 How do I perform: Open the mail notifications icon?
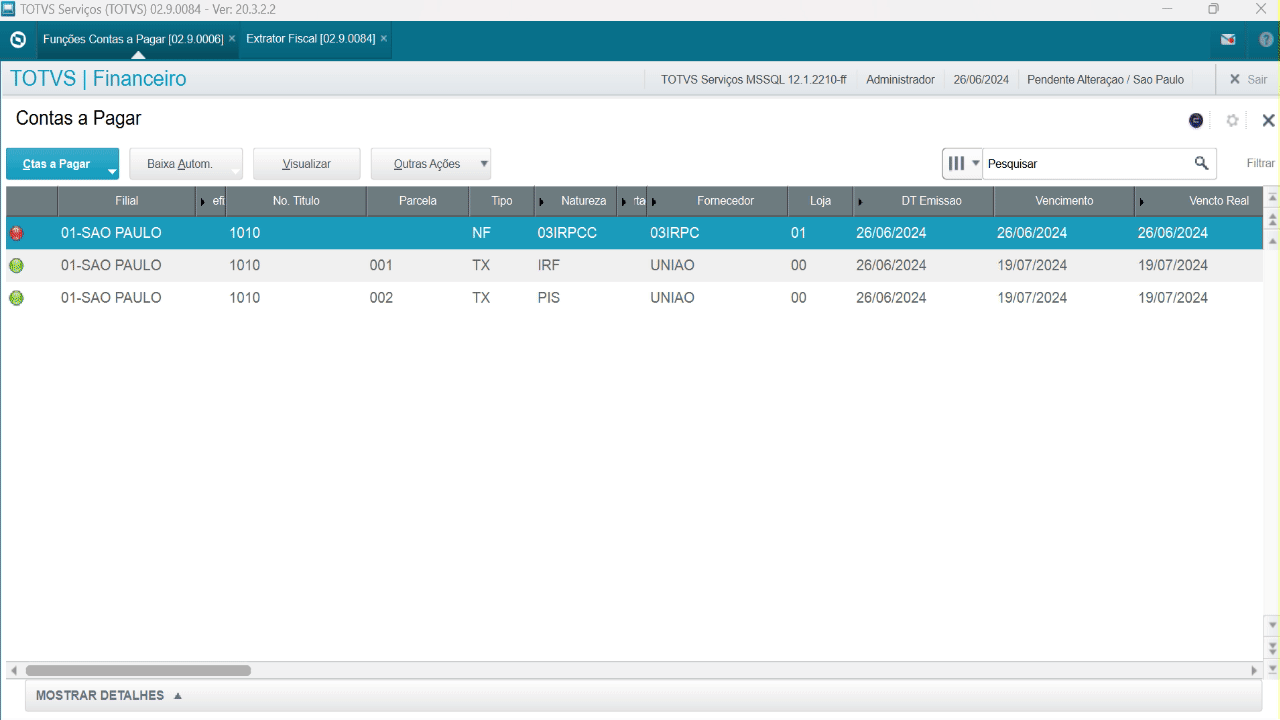(1228, 40)
